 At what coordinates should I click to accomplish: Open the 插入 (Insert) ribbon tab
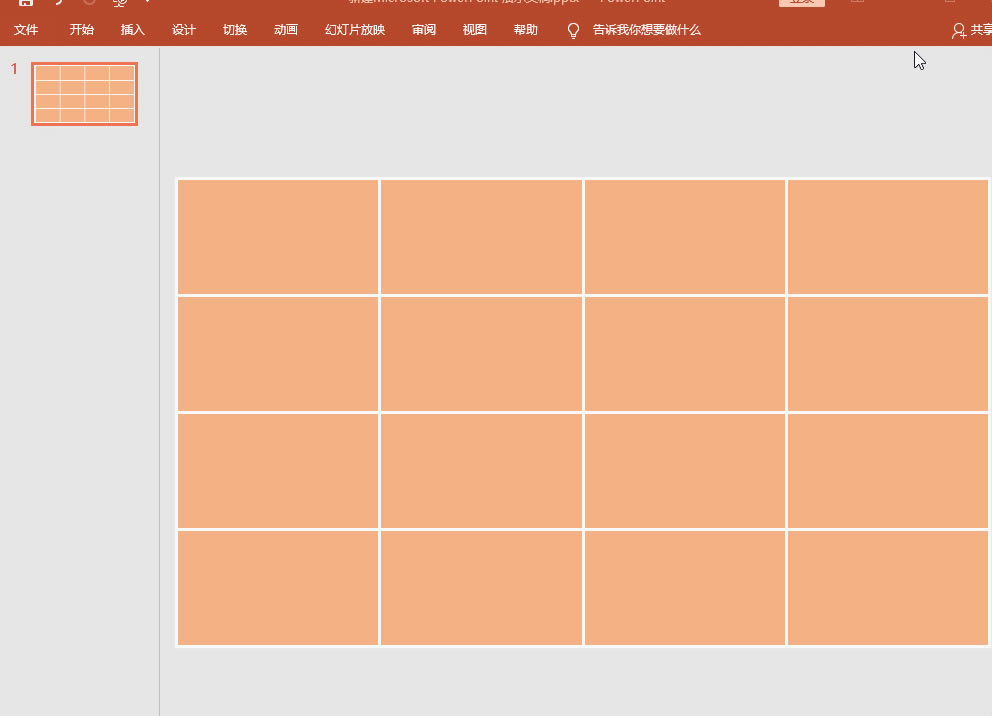[133, 30]
